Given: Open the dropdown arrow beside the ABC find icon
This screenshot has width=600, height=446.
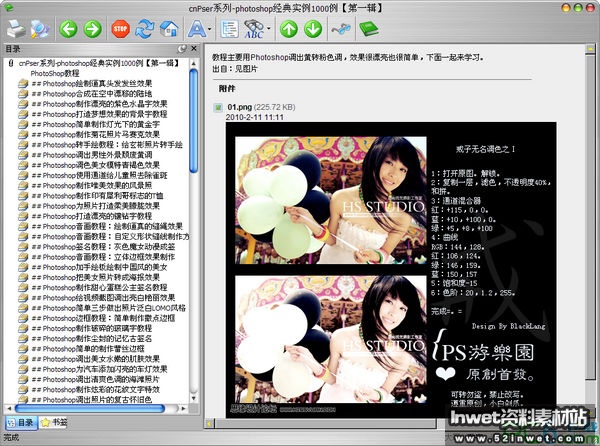Looking at the screenshot, I should (269, 29).
